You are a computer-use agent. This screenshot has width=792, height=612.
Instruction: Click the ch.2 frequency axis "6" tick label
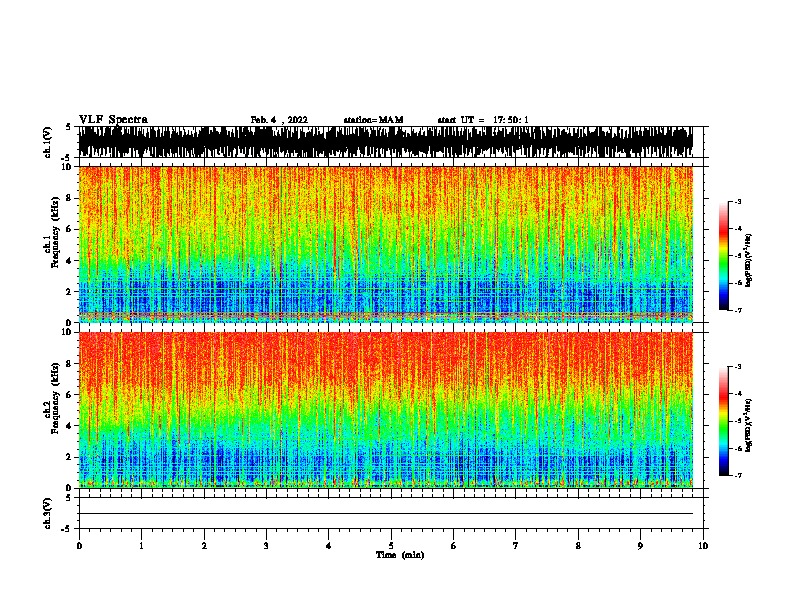point(69,395)
